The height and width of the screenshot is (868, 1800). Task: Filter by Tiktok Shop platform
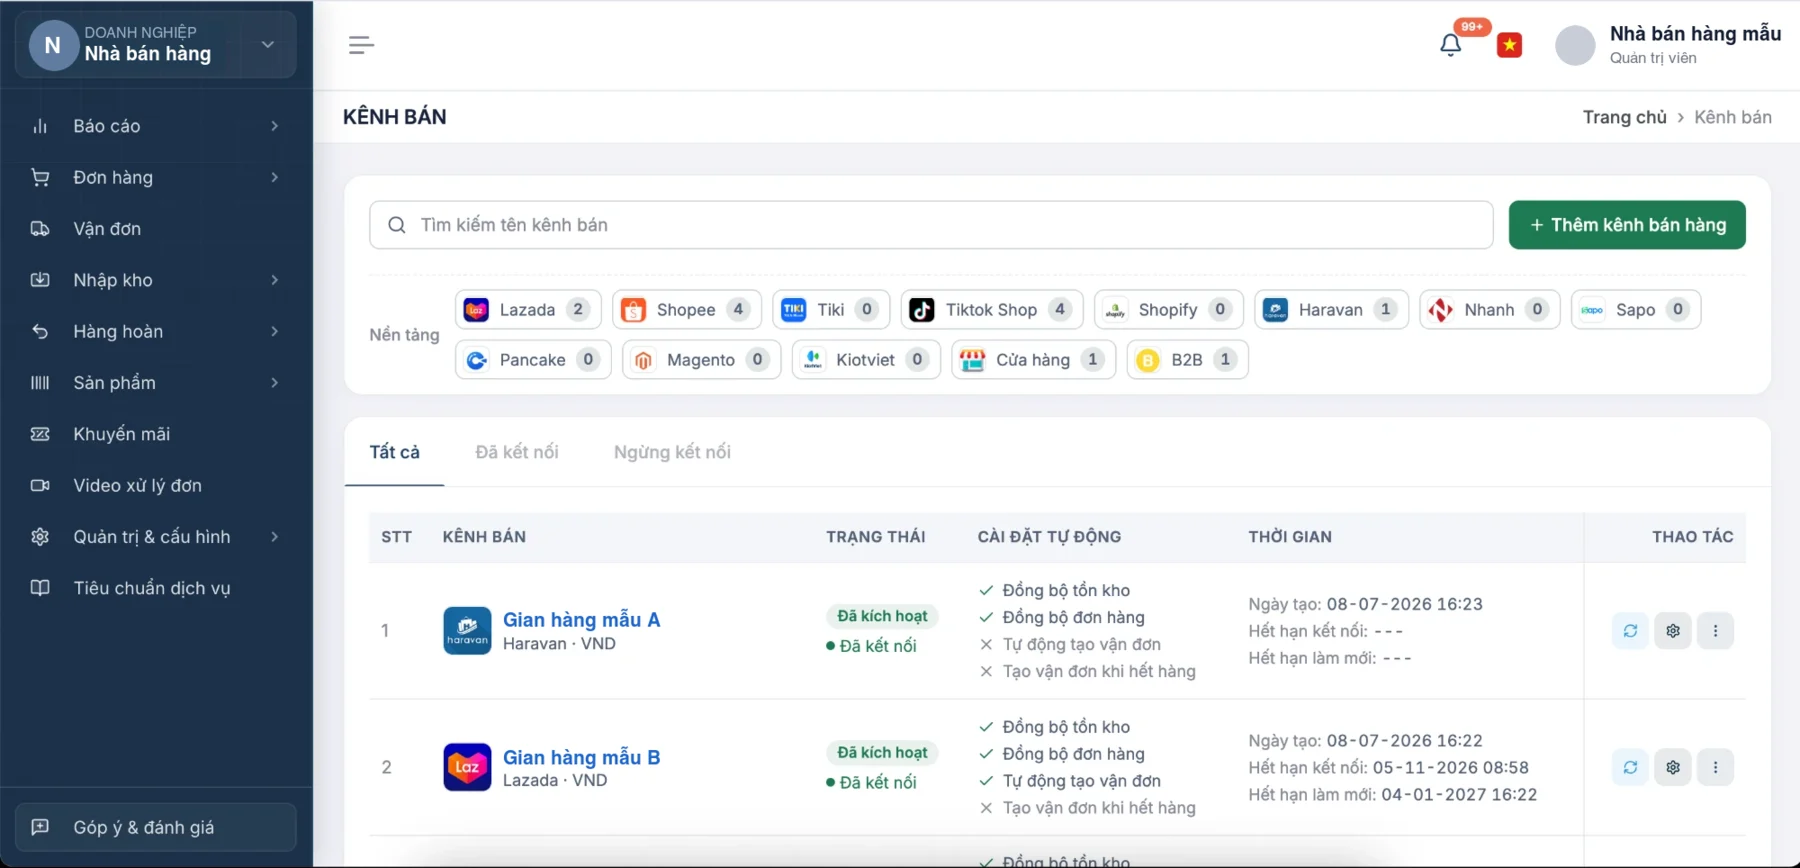[x=992, y=310]
